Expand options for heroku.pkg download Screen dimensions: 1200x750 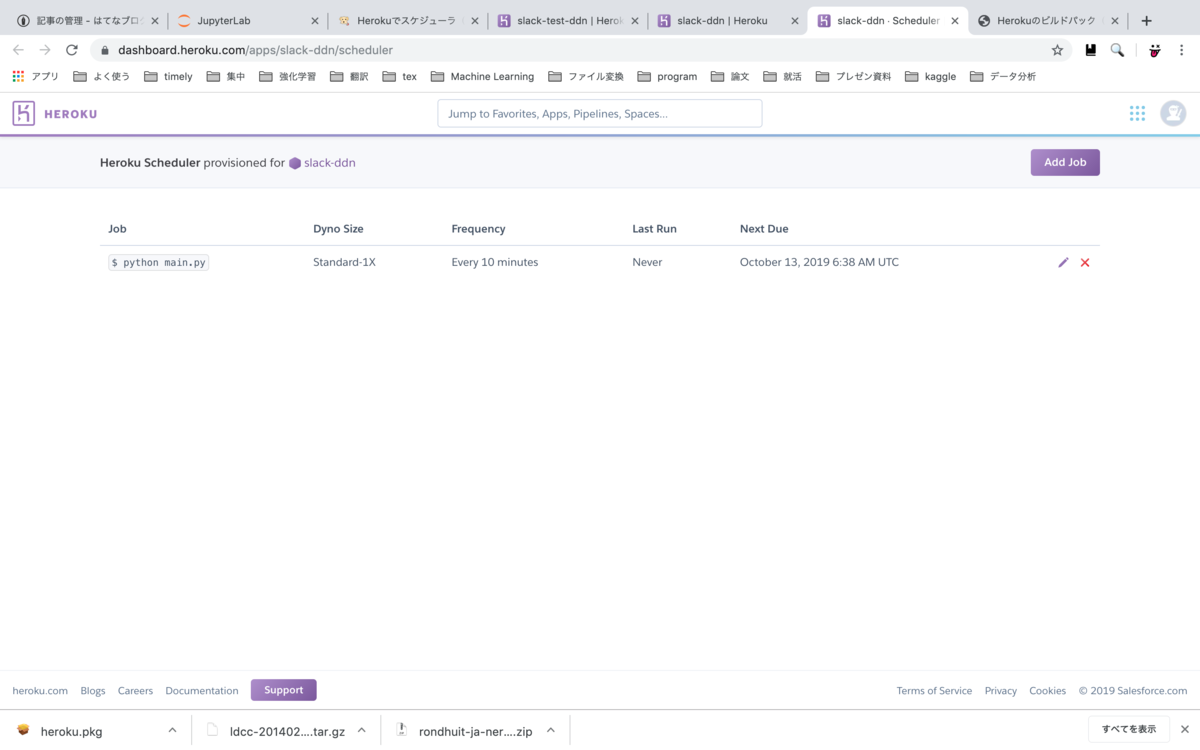click(172, 730)
